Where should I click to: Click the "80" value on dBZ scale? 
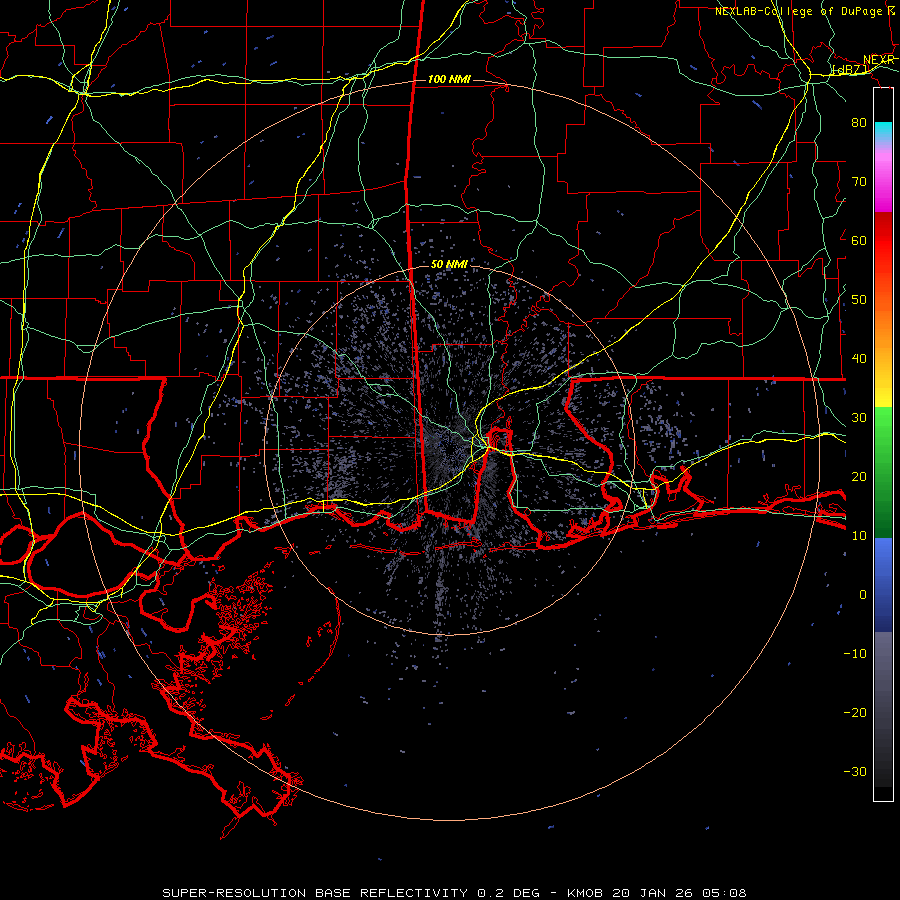tap(859, 122)
